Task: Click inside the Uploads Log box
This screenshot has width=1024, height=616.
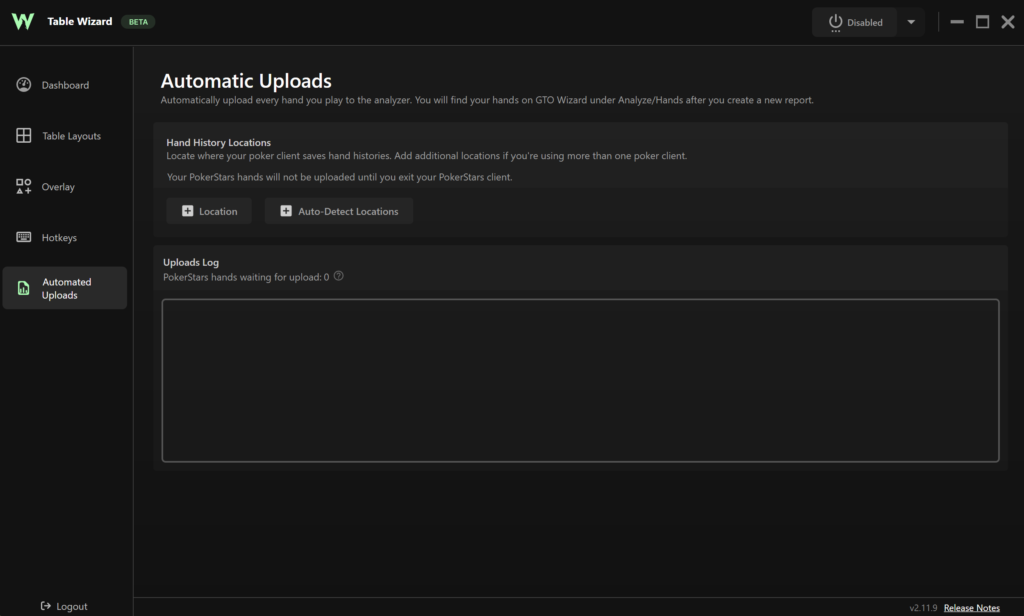Action: pyautogui.click(x=581, y=380)
